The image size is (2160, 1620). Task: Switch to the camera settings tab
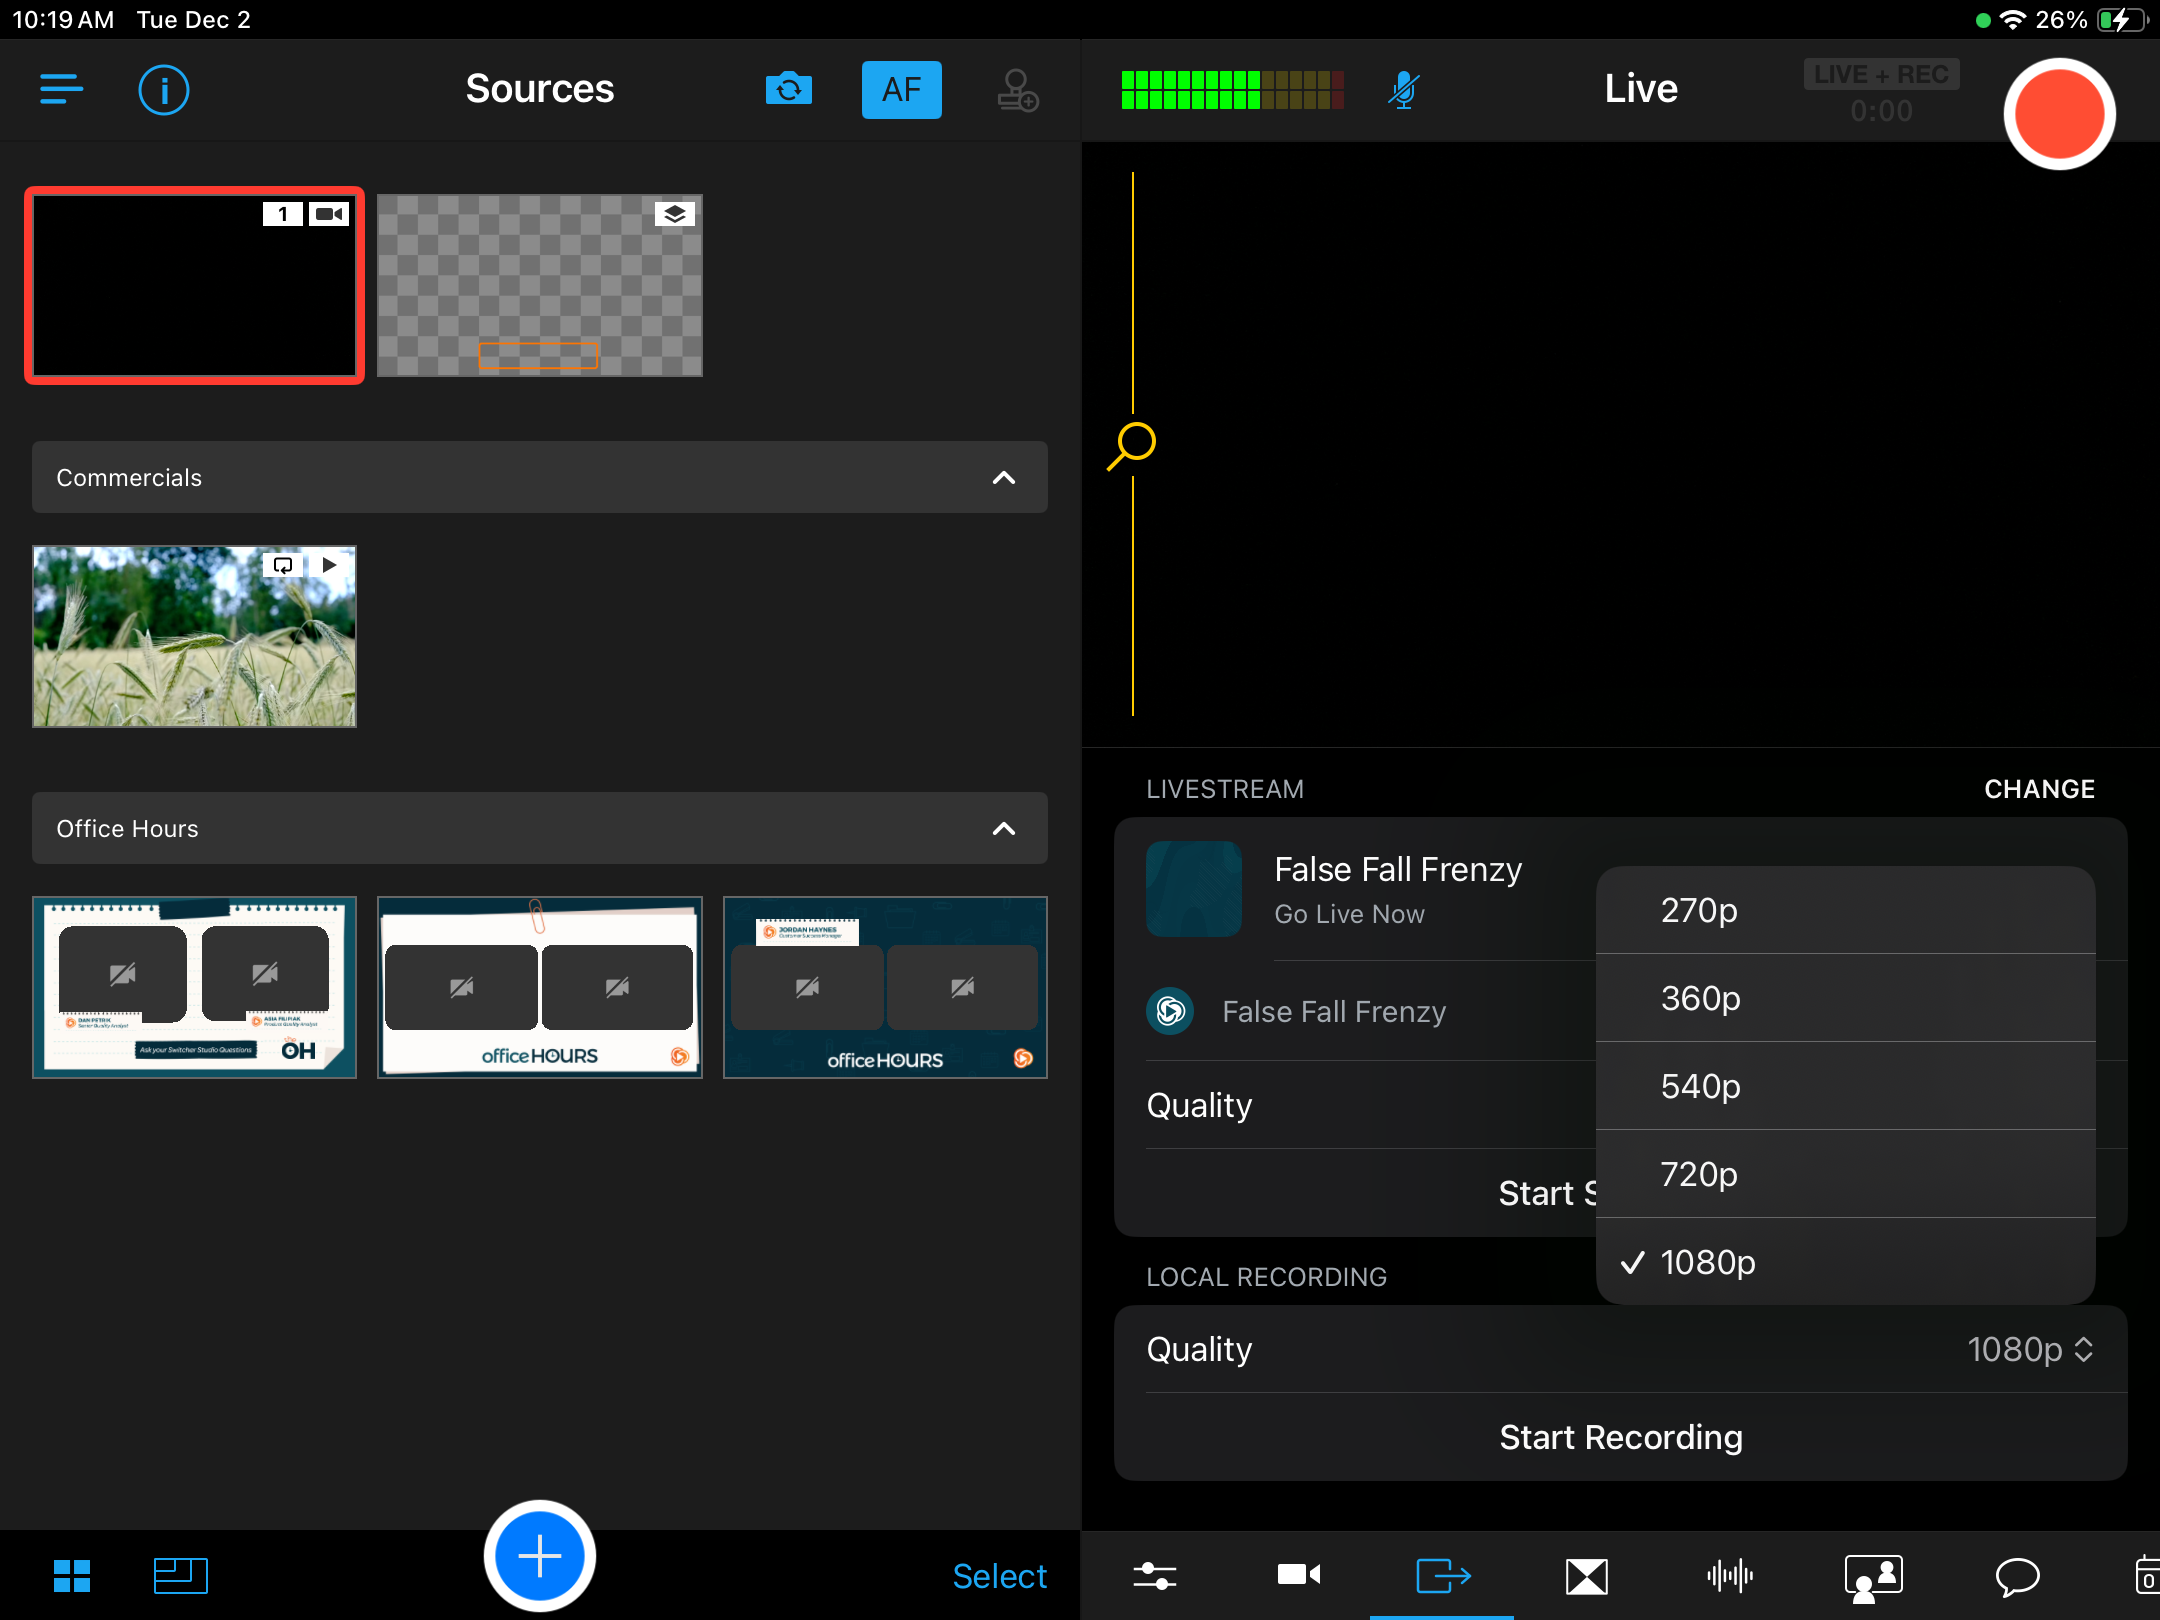(x=1298, y=1576)
